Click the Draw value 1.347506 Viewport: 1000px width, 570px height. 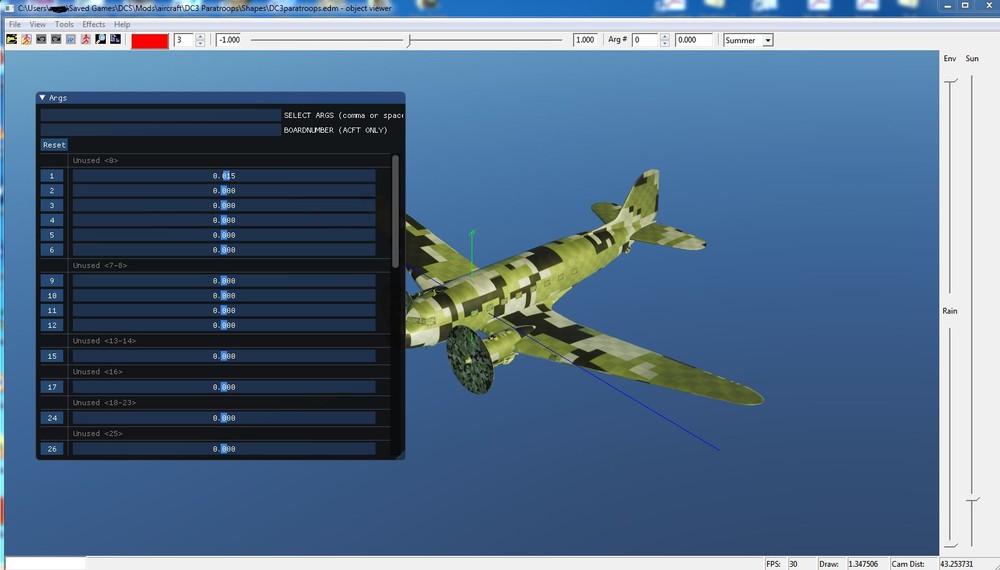tap(862, 564)
